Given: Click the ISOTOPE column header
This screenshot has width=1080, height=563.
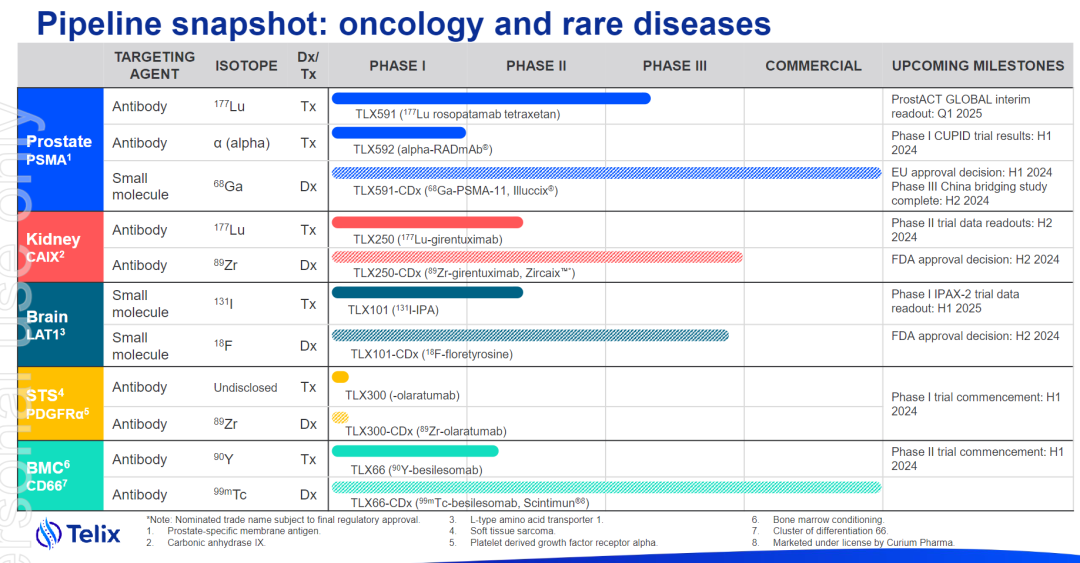Looking at the screenshot, I should [246, 66].
